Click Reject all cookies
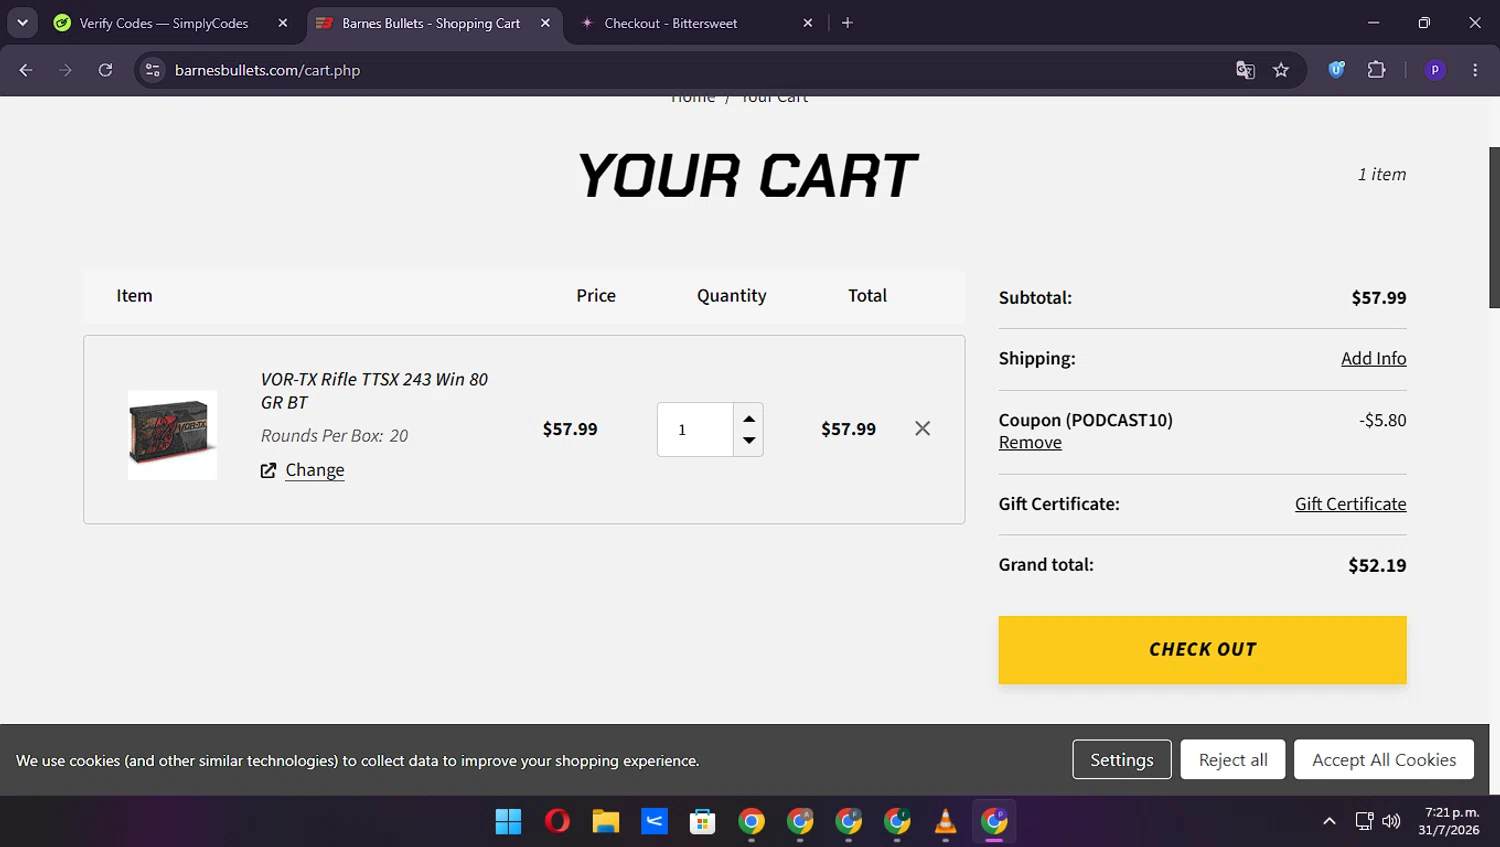The width and height of the screenshot is (1500, 847). click(x=1233, y=760)
